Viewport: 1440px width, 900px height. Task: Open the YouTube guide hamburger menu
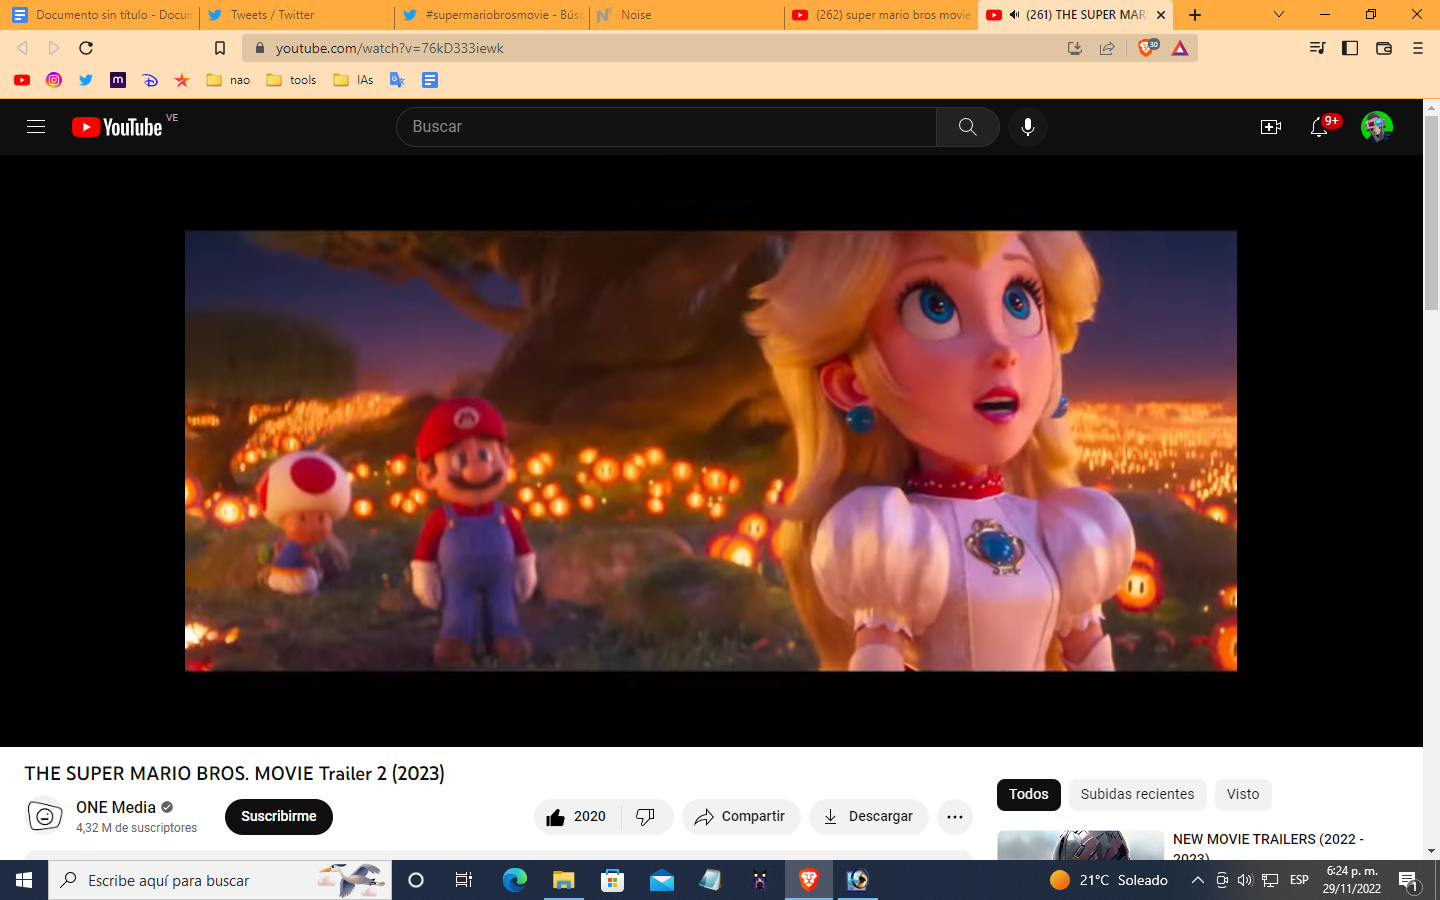[36, 127]
